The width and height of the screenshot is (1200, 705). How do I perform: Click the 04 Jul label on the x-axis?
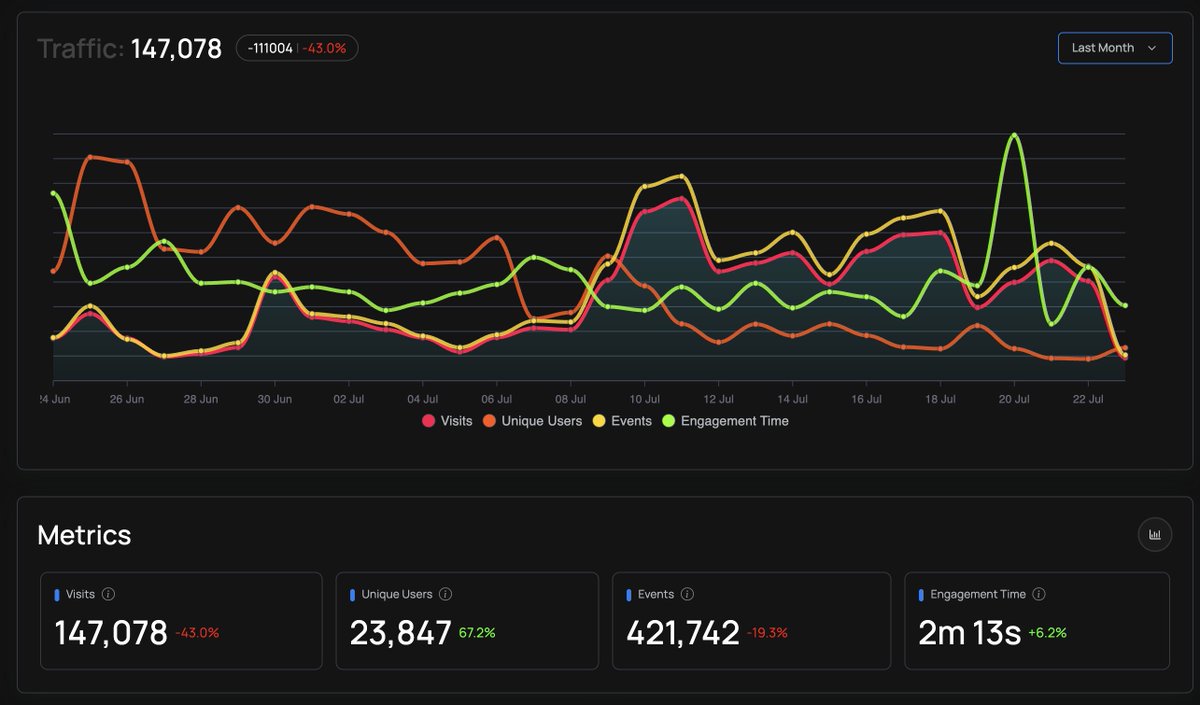pos(423,399)
